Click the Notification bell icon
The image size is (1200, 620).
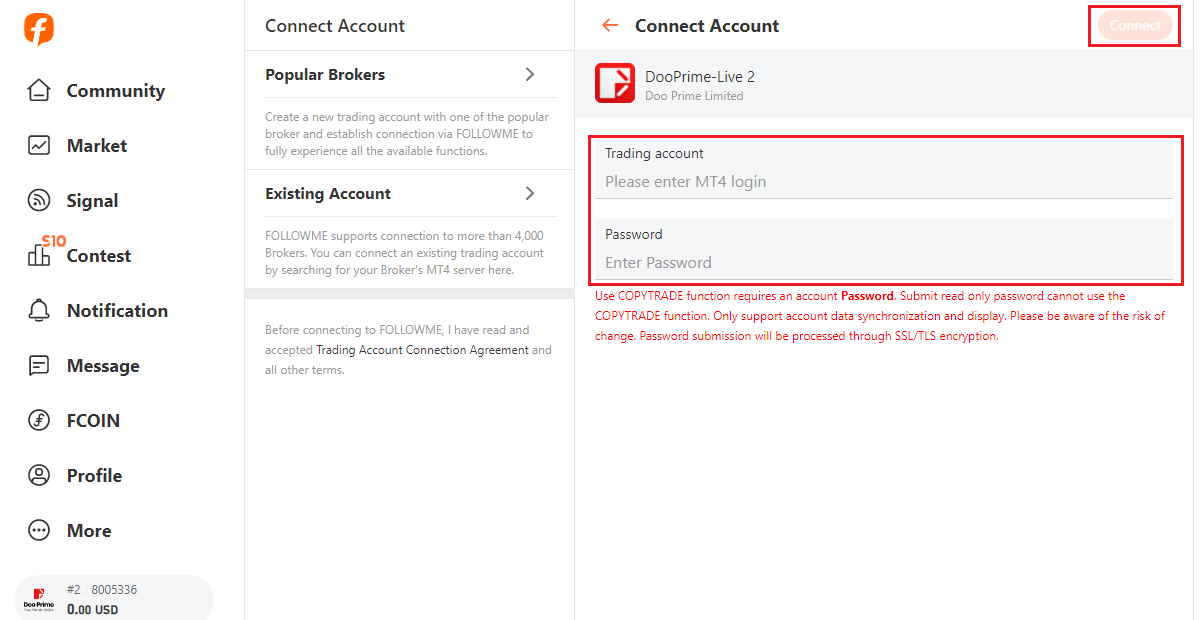pyautogui.click(x=39, y=311)
